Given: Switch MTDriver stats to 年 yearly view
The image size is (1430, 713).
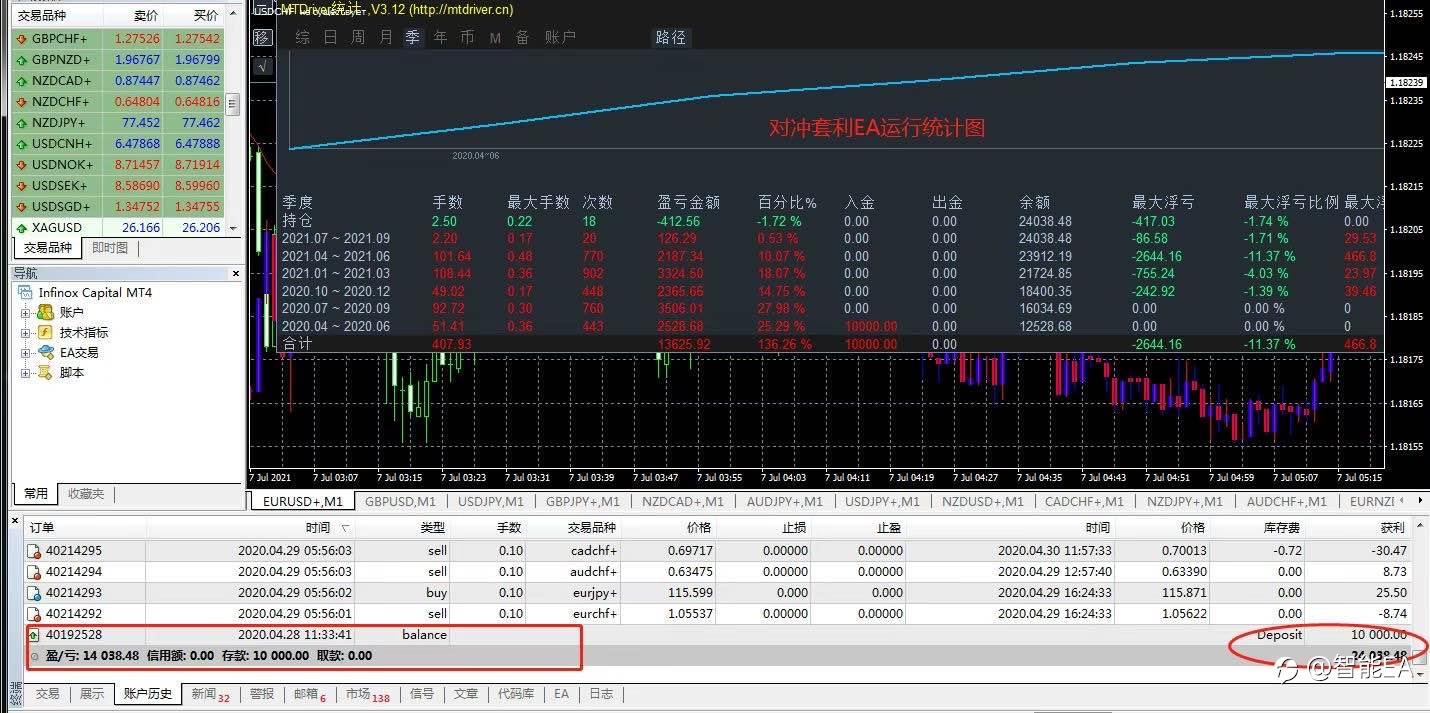Looking at the screenshot, I should tap(441, 37).
